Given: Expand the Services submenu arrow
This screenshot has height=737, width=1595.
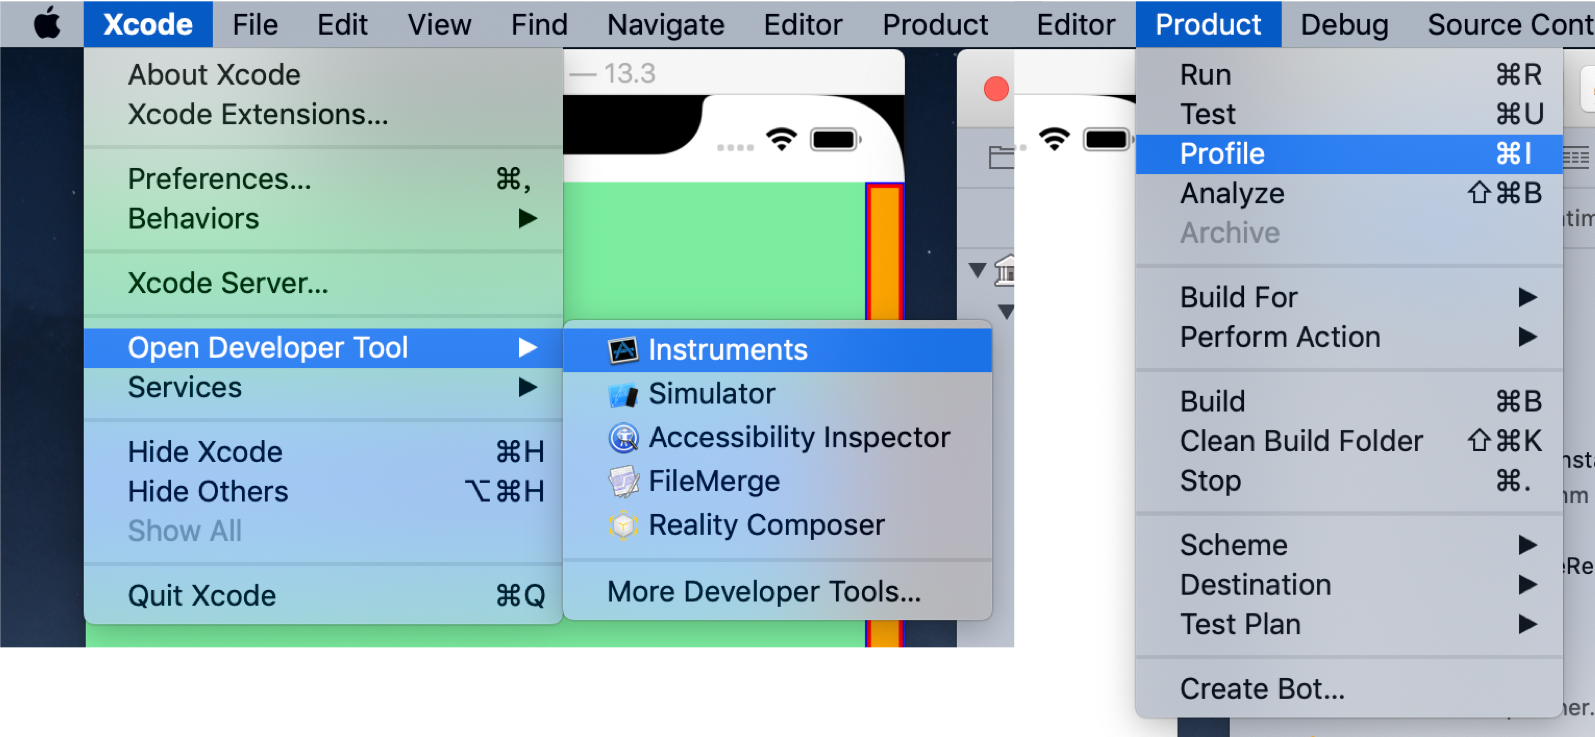Looking at the screenshot, I should (527, 387).
